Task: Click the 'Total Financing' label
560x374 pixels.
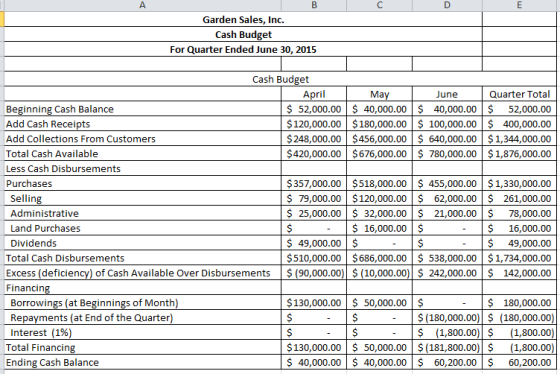Action: [40, 347]
